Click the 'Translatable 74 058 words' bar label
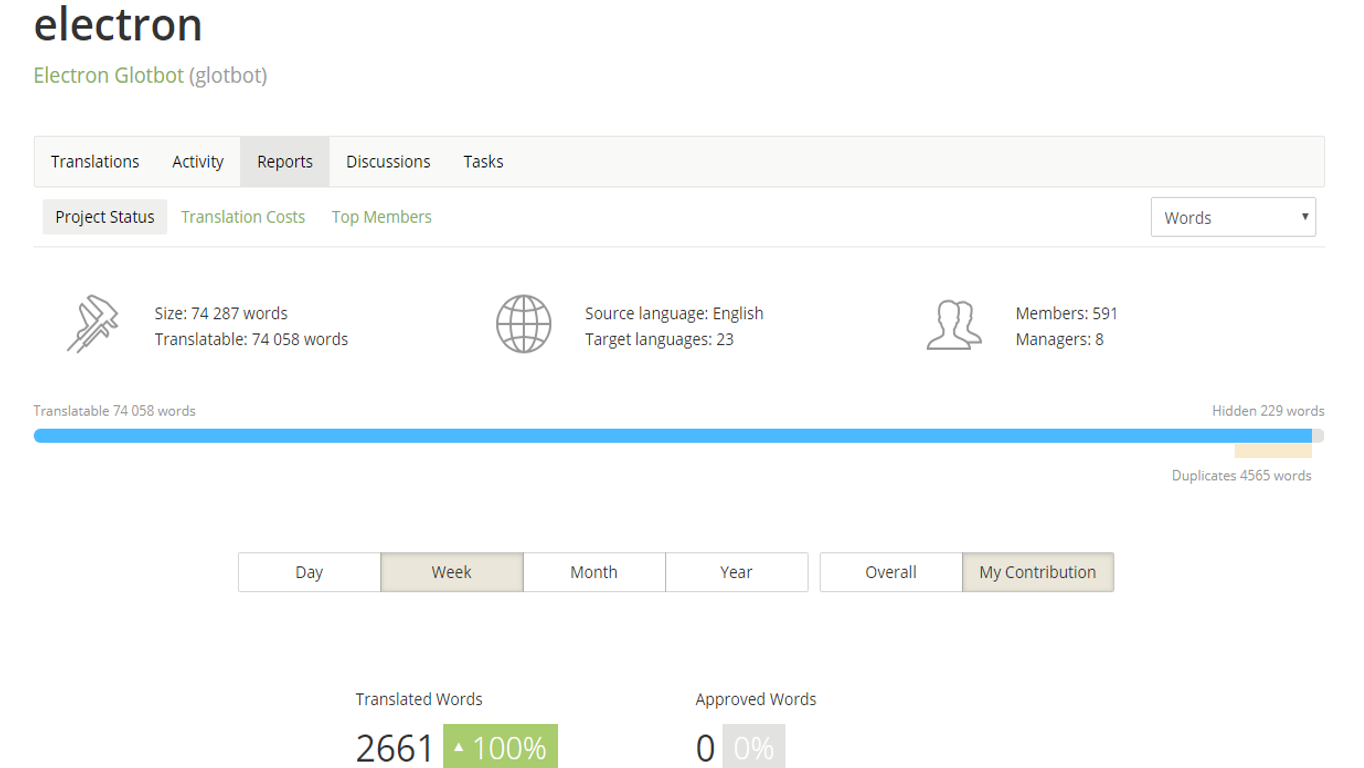This screenshot has width=1364, height=768. click(x=115, y=411)
